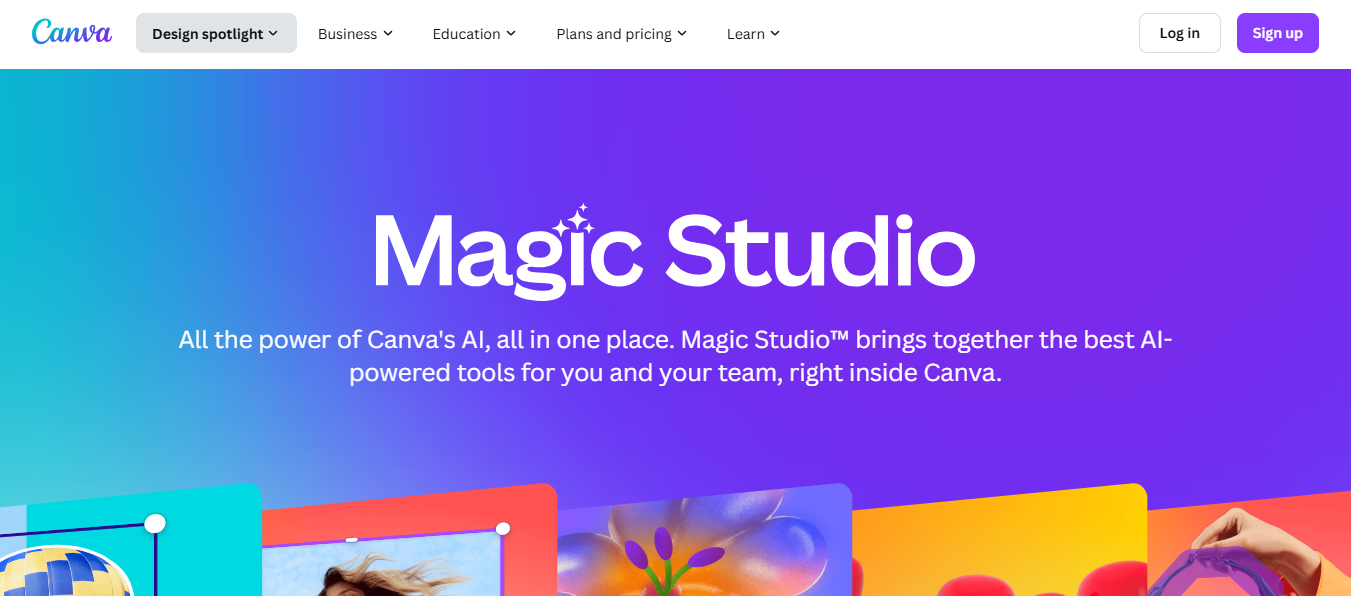Click the round handle on the balloon card

click(155, 523)
